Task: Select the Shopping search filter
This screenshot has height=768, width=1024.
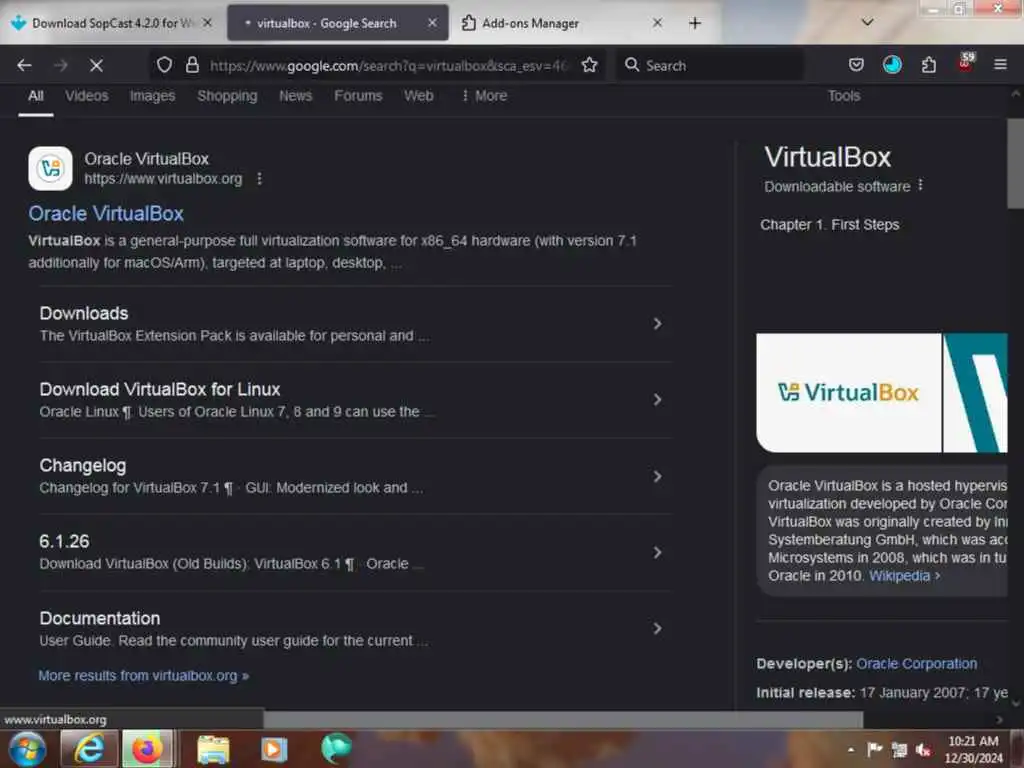Action: 227,96
